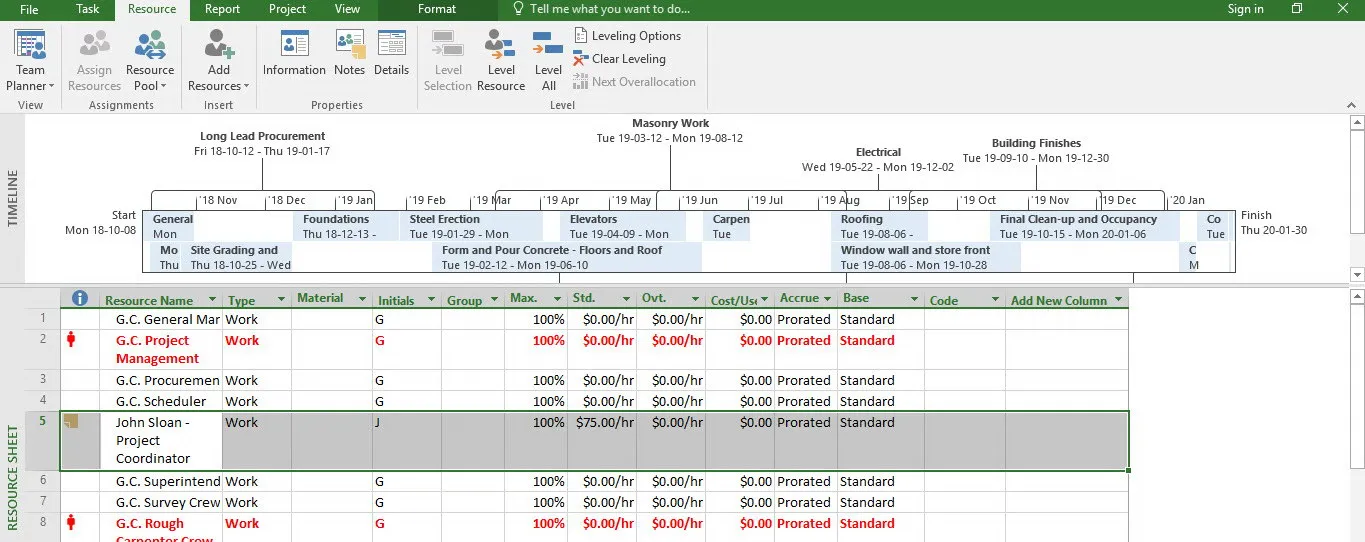Click overallocation indicator on G.C. Project Management
The width and height of the screenshot is (1365, 542).
71,340
